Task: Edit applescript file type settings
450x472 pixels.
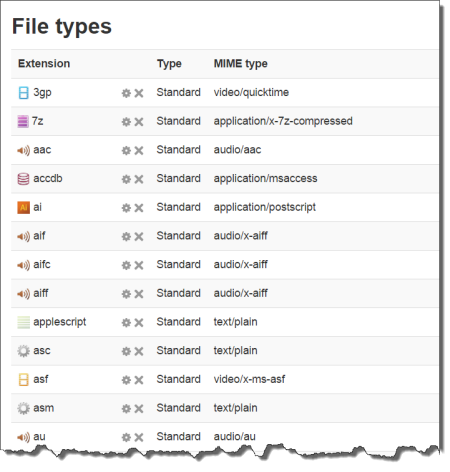Action: 126,322
